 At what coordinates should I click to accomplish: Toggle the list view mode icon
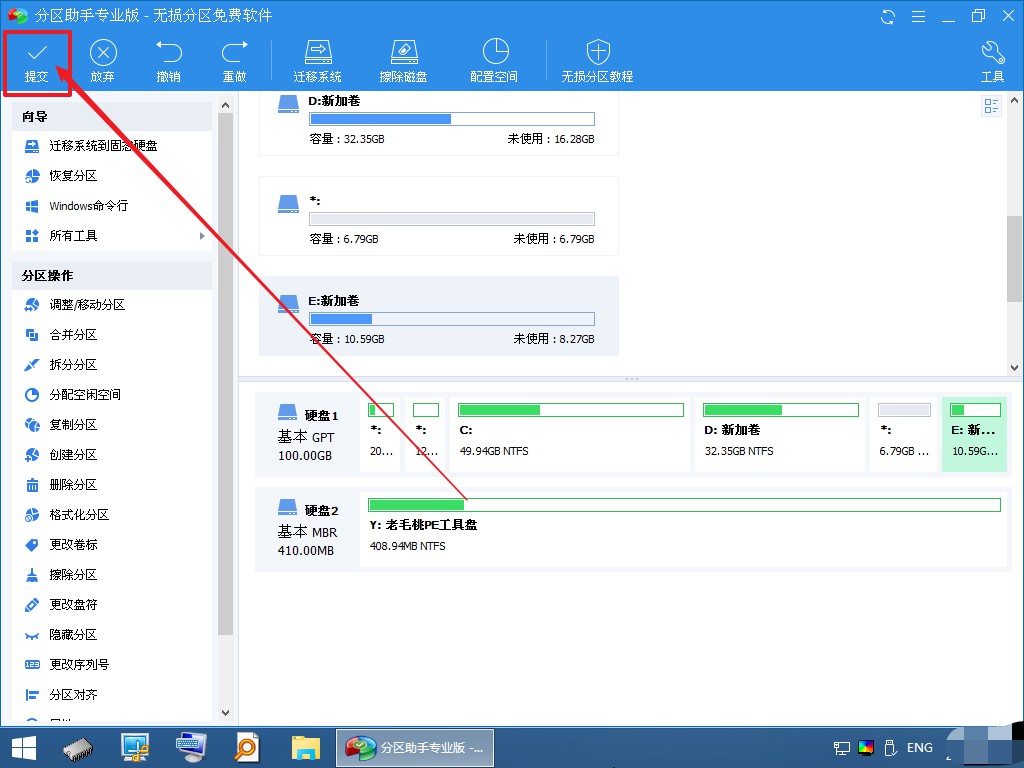click(x=991, y=106)
